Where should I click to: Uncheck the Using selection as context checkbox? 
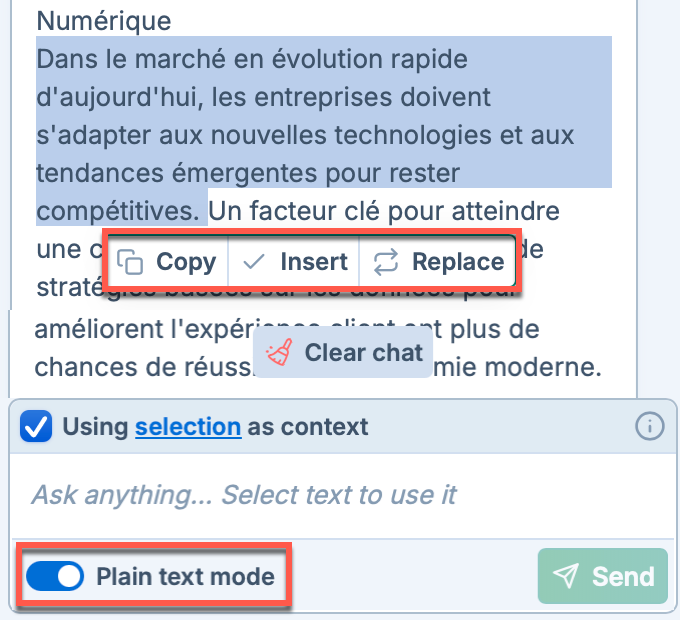click(x=38, y=427)
